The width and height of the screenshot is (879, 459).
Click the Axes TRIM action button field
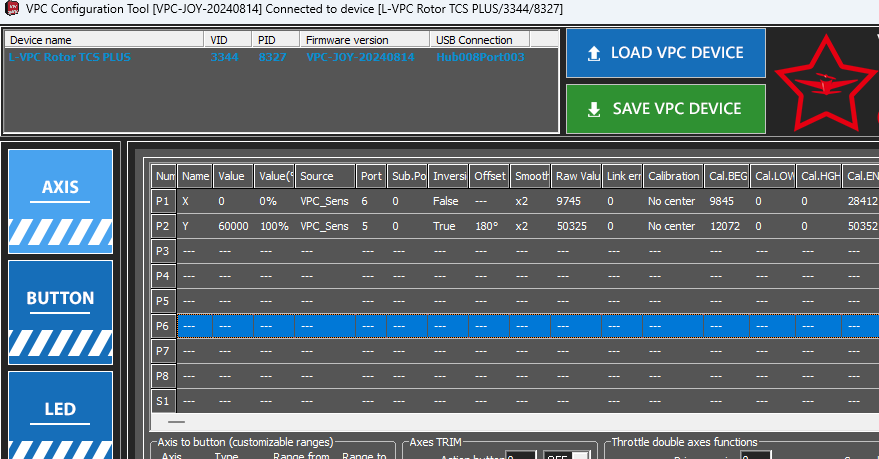[520, 455]
